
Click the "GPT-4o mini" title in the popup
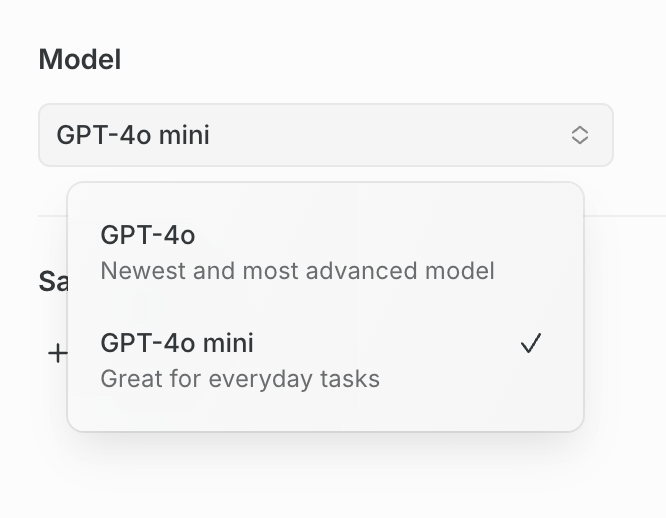coord(177,343)
